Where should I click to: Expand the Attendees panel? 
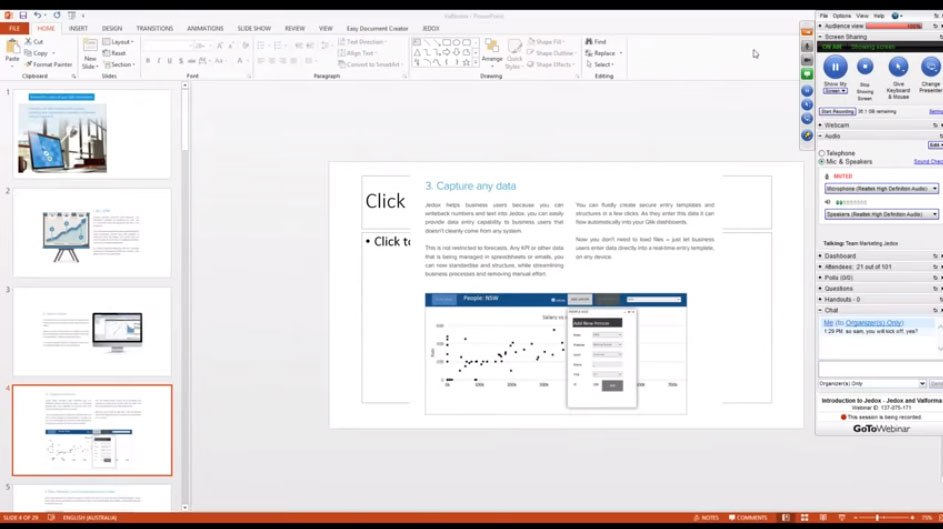(x=821, y=267)
